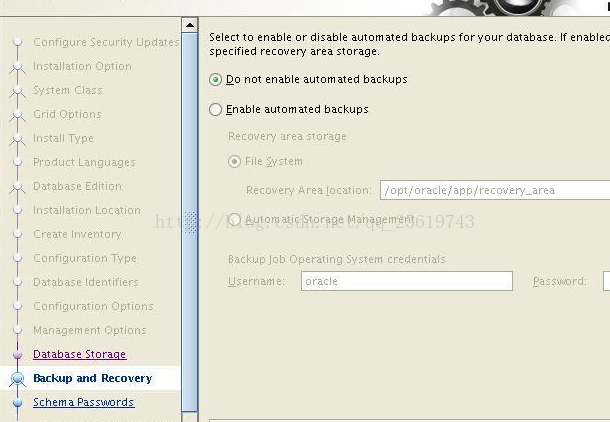610x422 pixels.
Task: Click Backup Job Operating System credentials label
Action: point(337,259)
